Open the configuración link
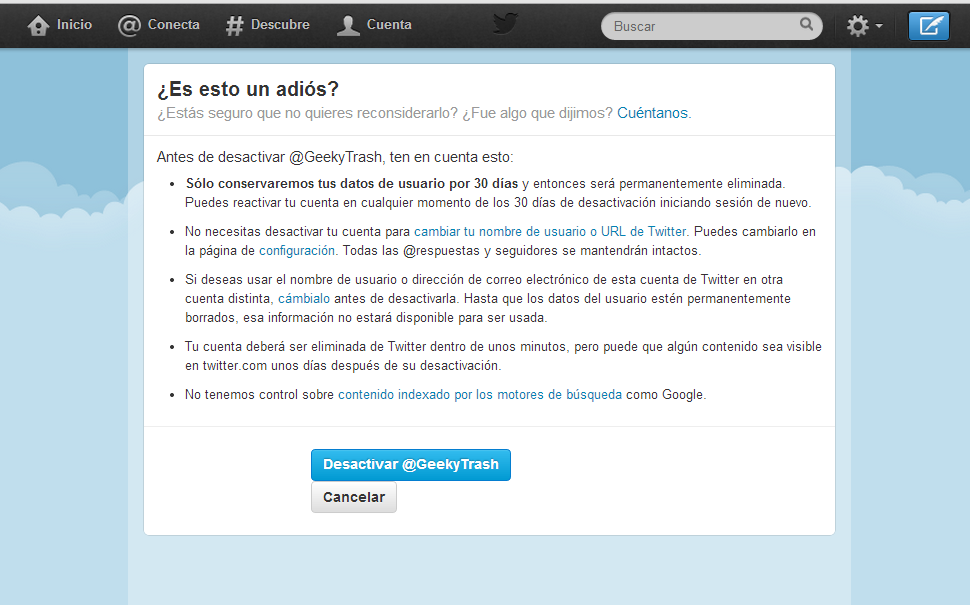 297,250
